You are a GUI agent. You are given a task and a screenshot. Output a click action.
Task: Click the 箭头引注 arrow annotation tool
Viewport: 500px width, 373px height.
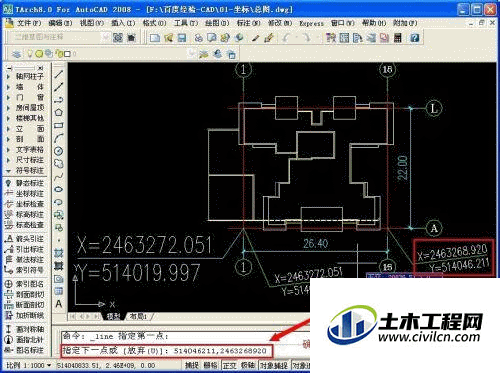[x=24, y=239]
